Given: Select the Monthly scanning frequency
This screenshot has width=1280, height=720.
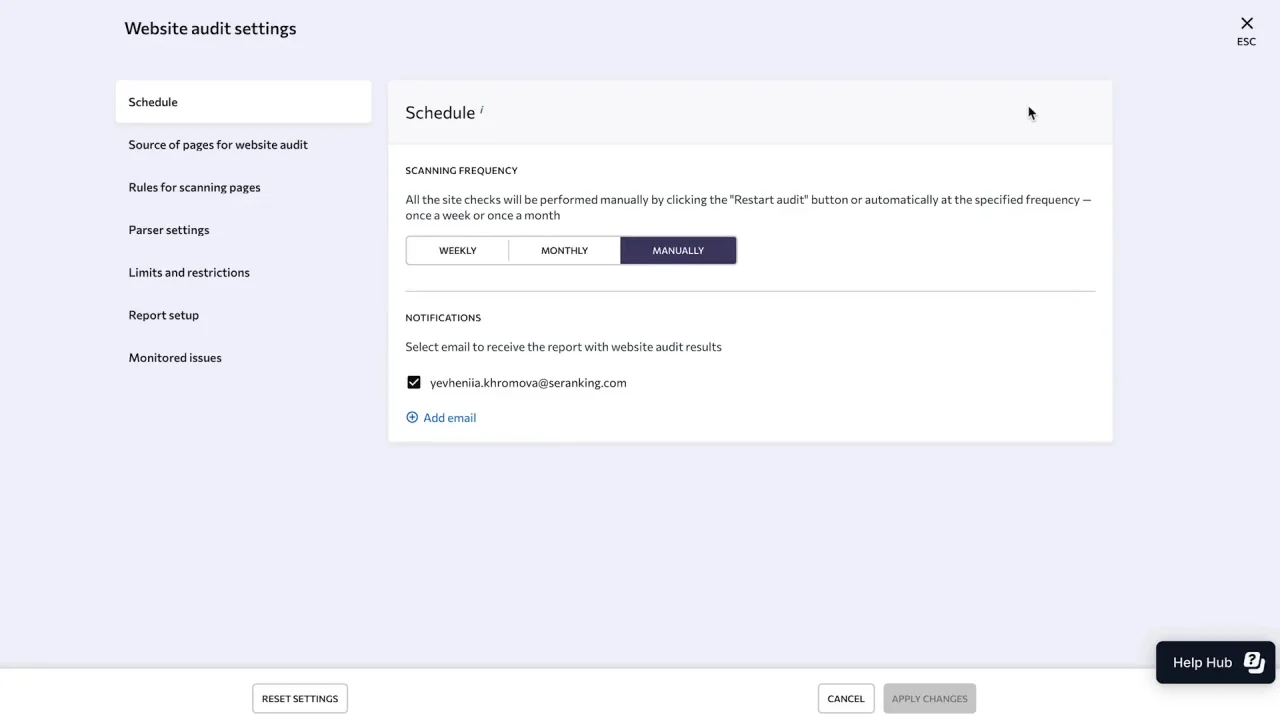Looking at the screenshot, I should tap(564, 251).
